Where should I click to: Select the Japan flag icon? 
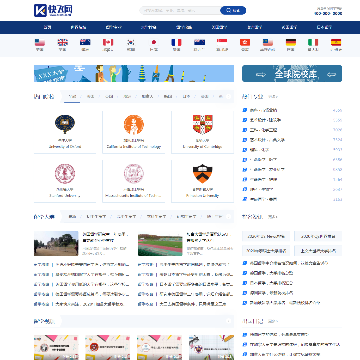(153, 42)
